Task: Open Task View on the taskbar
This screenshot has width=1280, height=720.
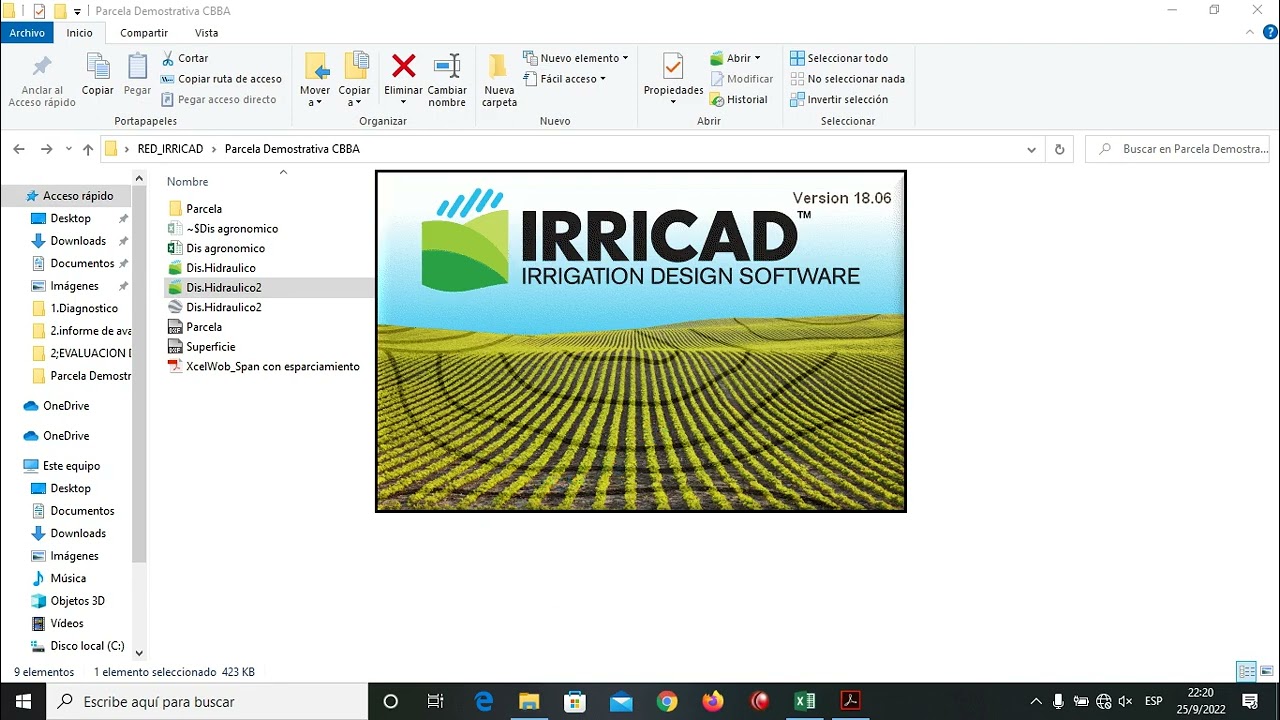Action: coord(435,701)
